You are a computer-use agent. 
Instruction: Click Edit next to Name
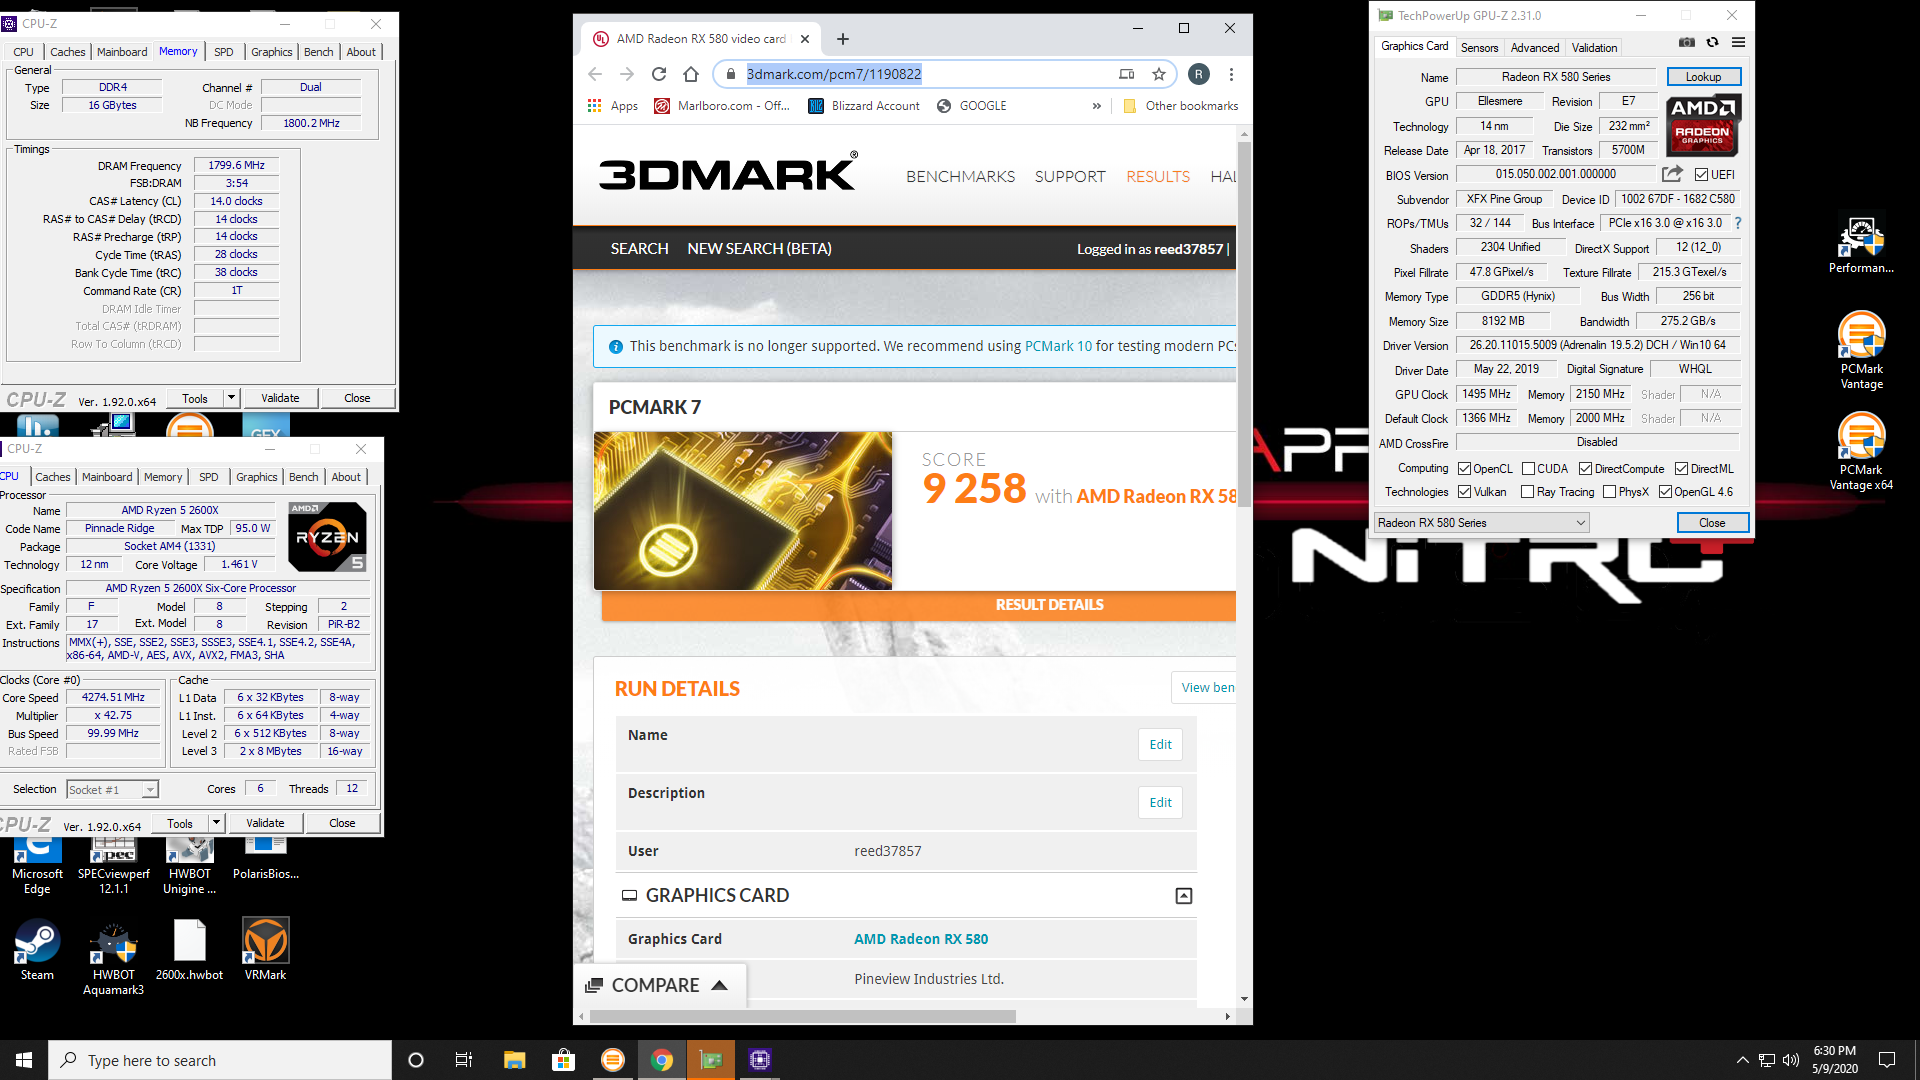tap(1160, 745)
